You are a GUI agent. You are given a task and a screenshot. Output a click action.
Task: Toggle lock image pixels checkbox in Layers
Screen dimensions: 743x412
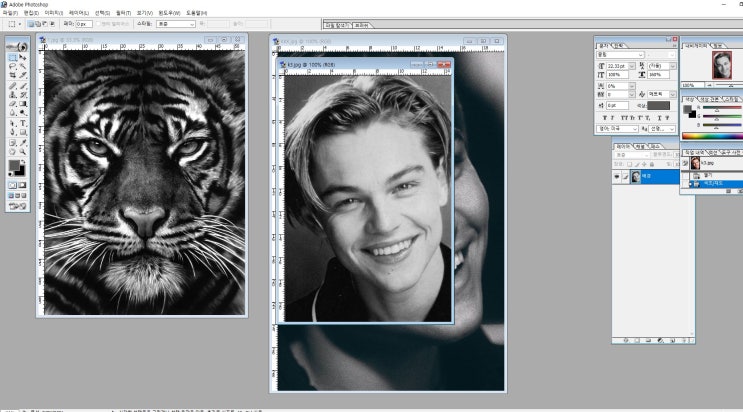click(x=637, y=164)
